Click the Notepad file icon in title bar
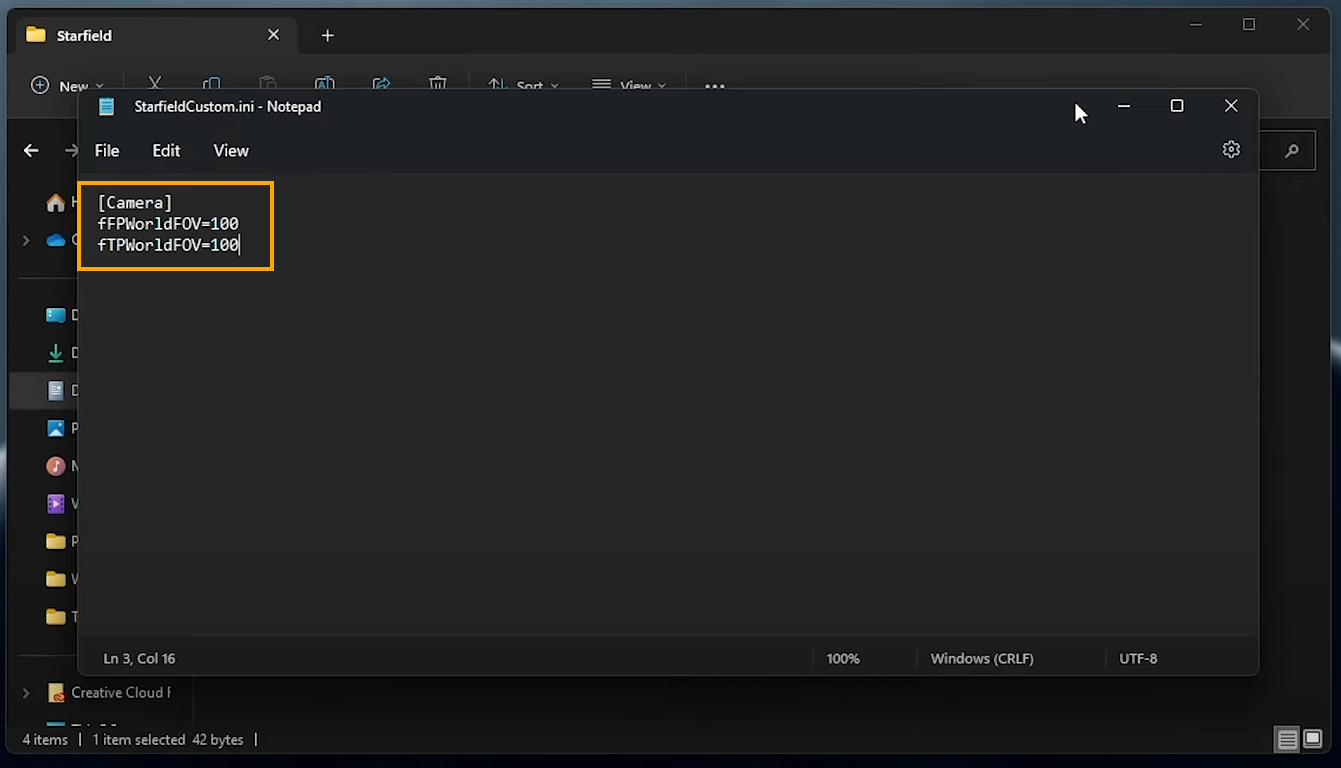This screenshot has height=768, width=1341. click(107, 106)
